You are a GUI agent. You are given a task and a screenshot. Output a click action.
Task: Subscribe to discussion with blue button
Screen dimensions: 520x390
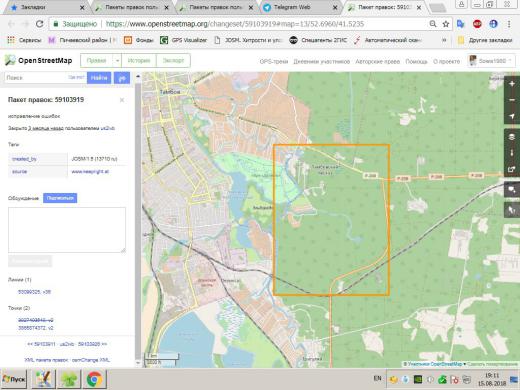click(60, 198)
